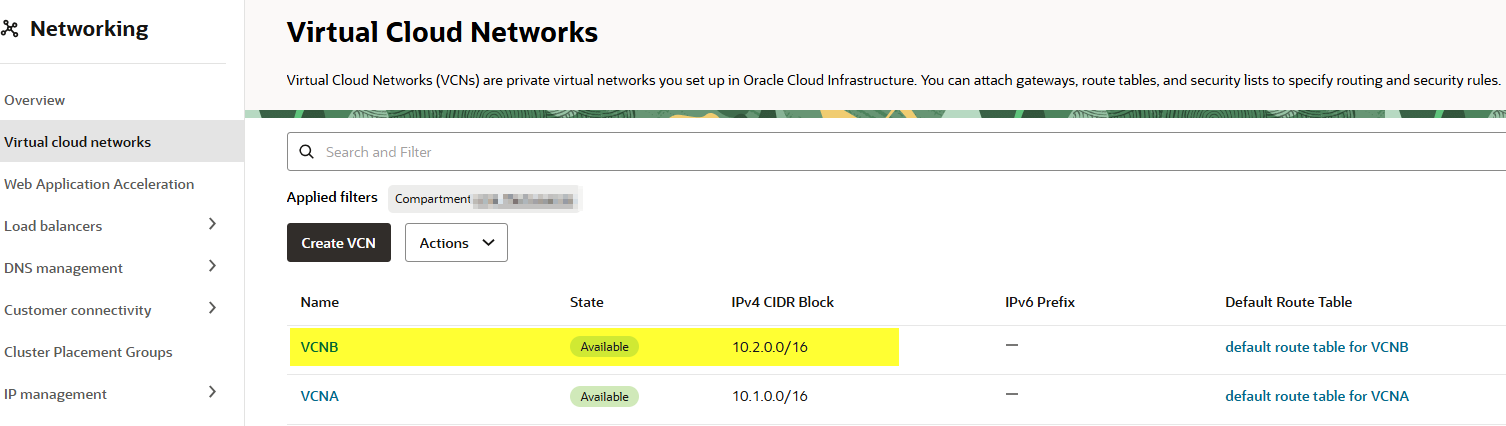Open the VCNA network link
The width and height of the screenshot is (1506, 426).
coord(320,396)
